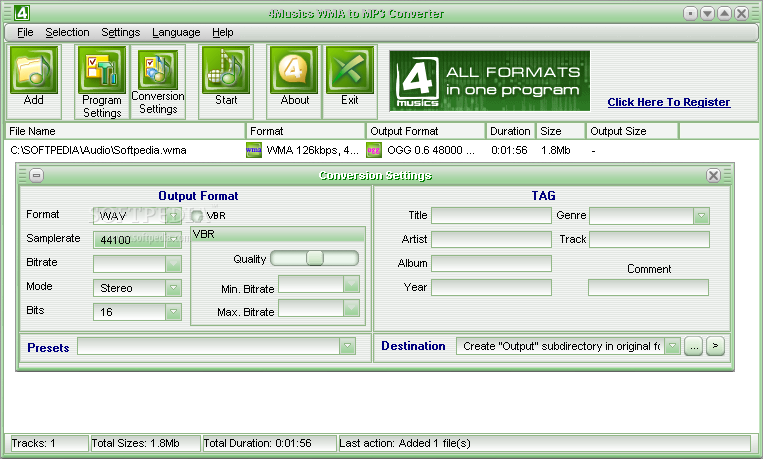Click the OGG output format icon in file row
The width and height of the screenshot is (763, 459).
pos(374,150)
